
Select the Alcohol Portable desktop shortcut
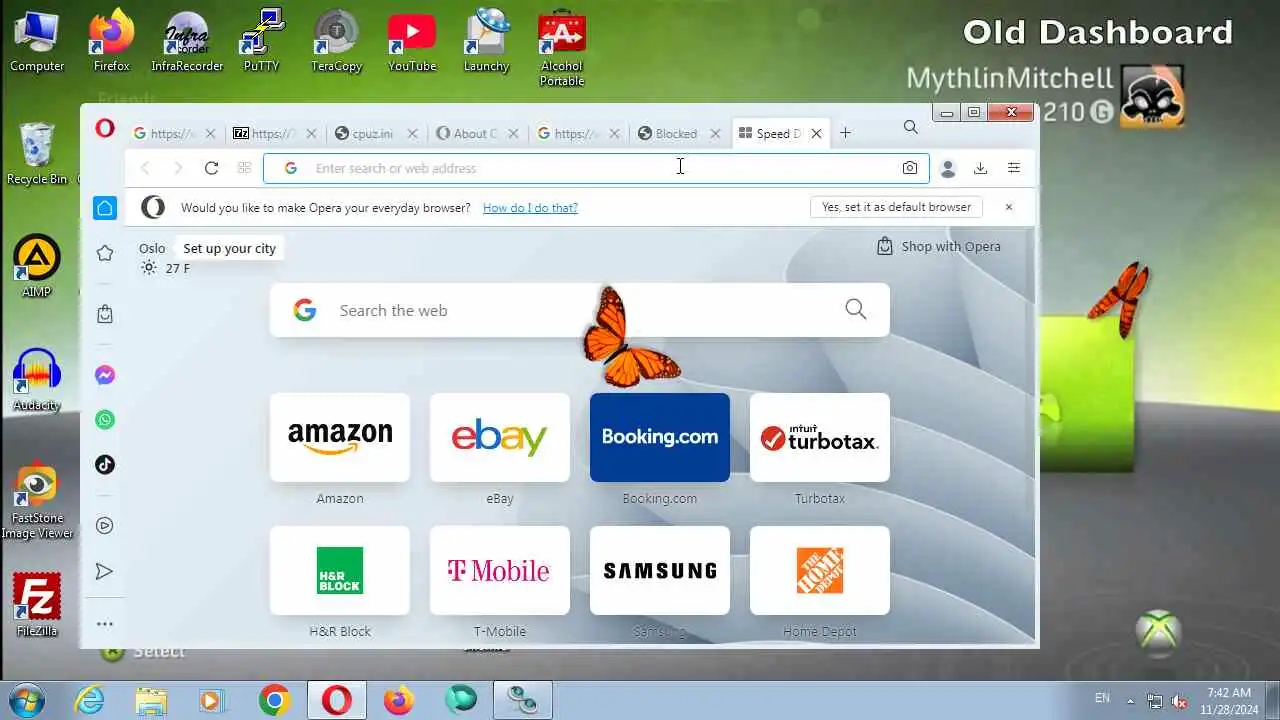point(562,48)
